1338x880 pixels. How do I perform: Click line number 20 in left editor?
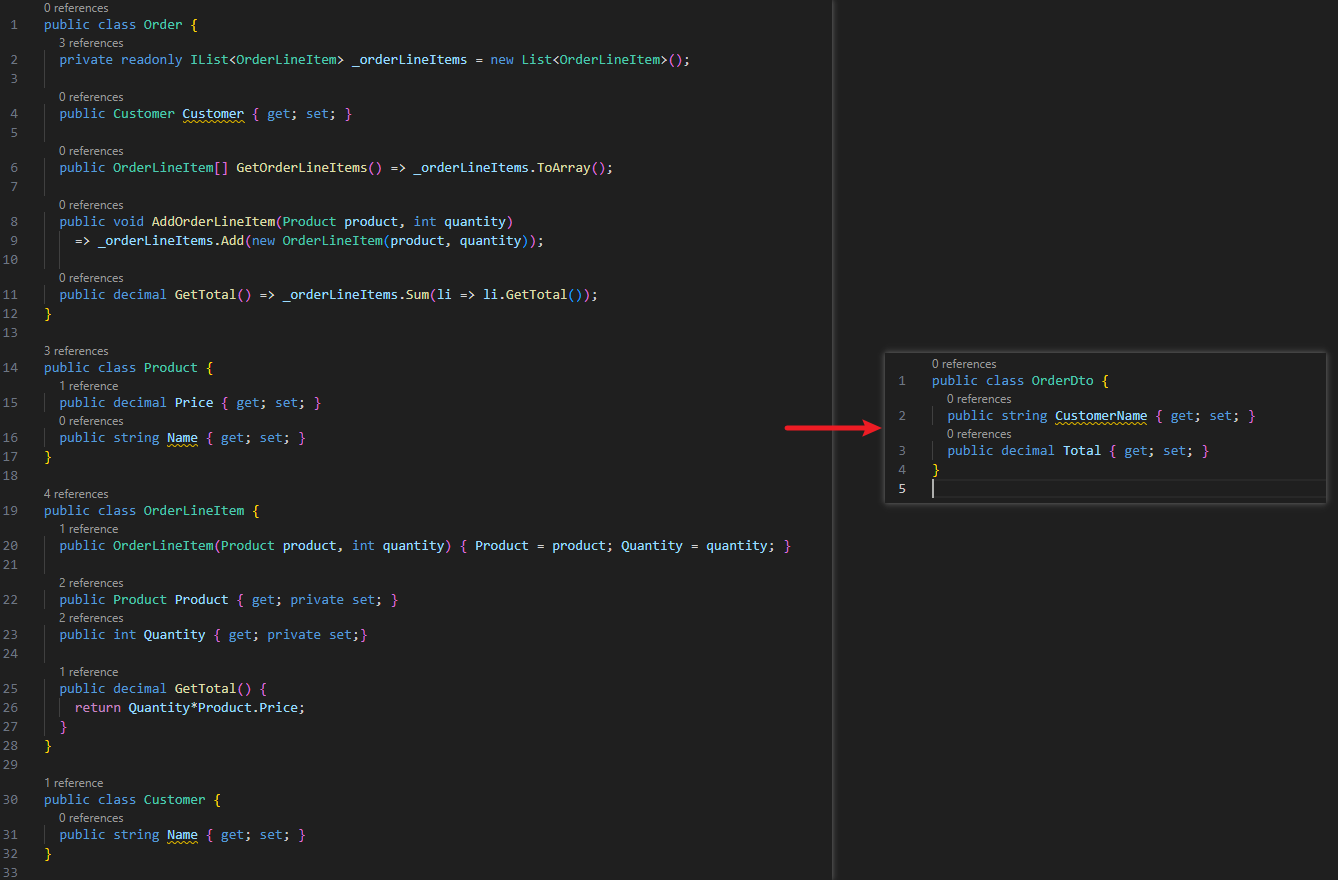11,546
